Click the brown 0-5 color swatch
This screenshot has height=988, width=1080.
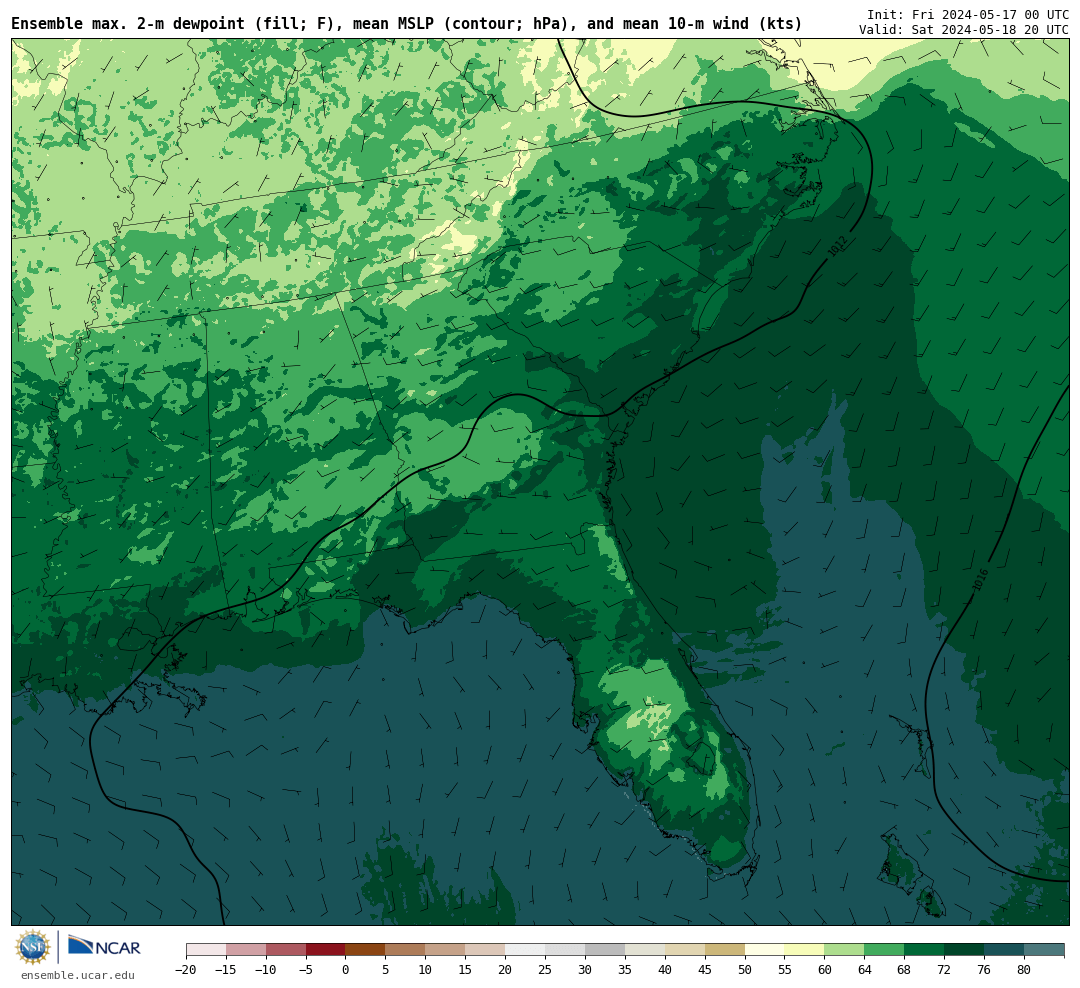(x=365, y=950)
